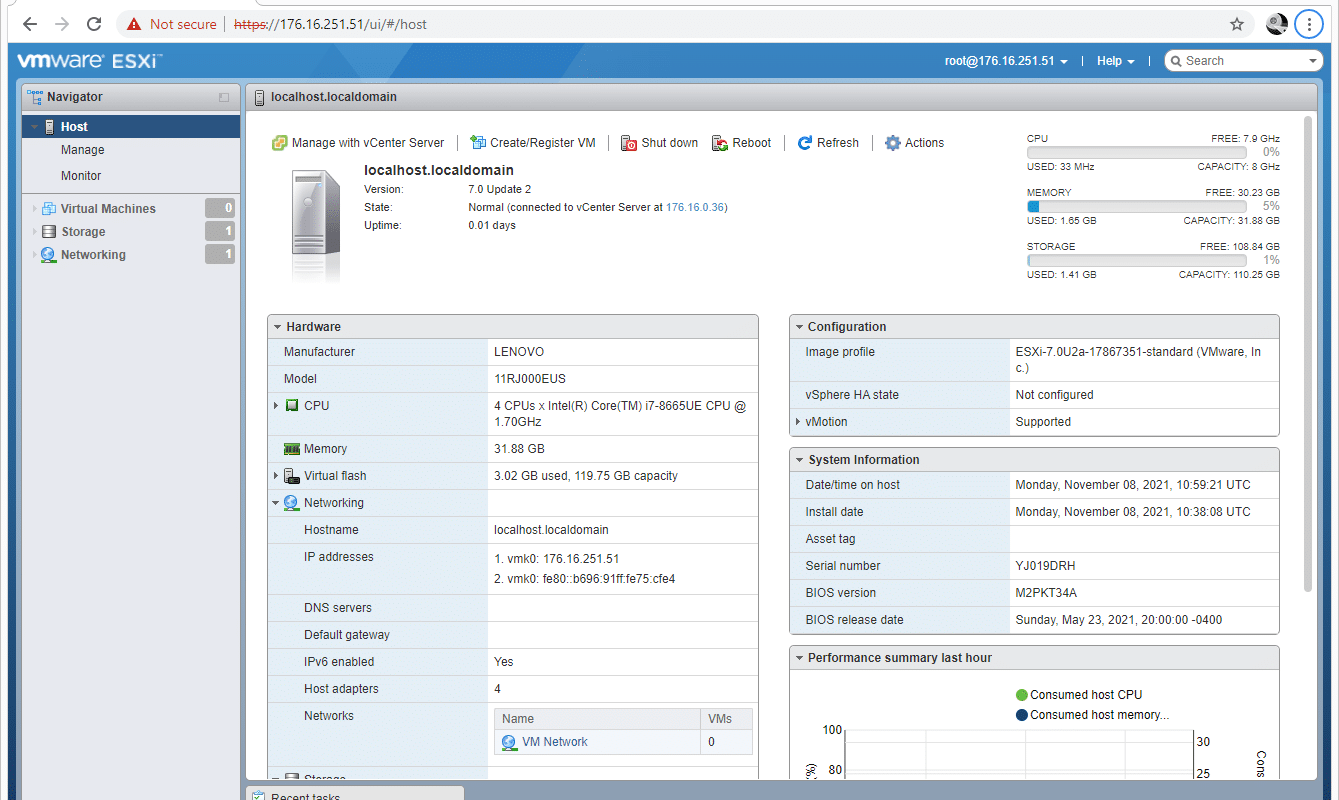Click the Virtual flash icon in Hardware
Image resolution: width=1339 pixels, height=800 pixels.
(292, 476)
